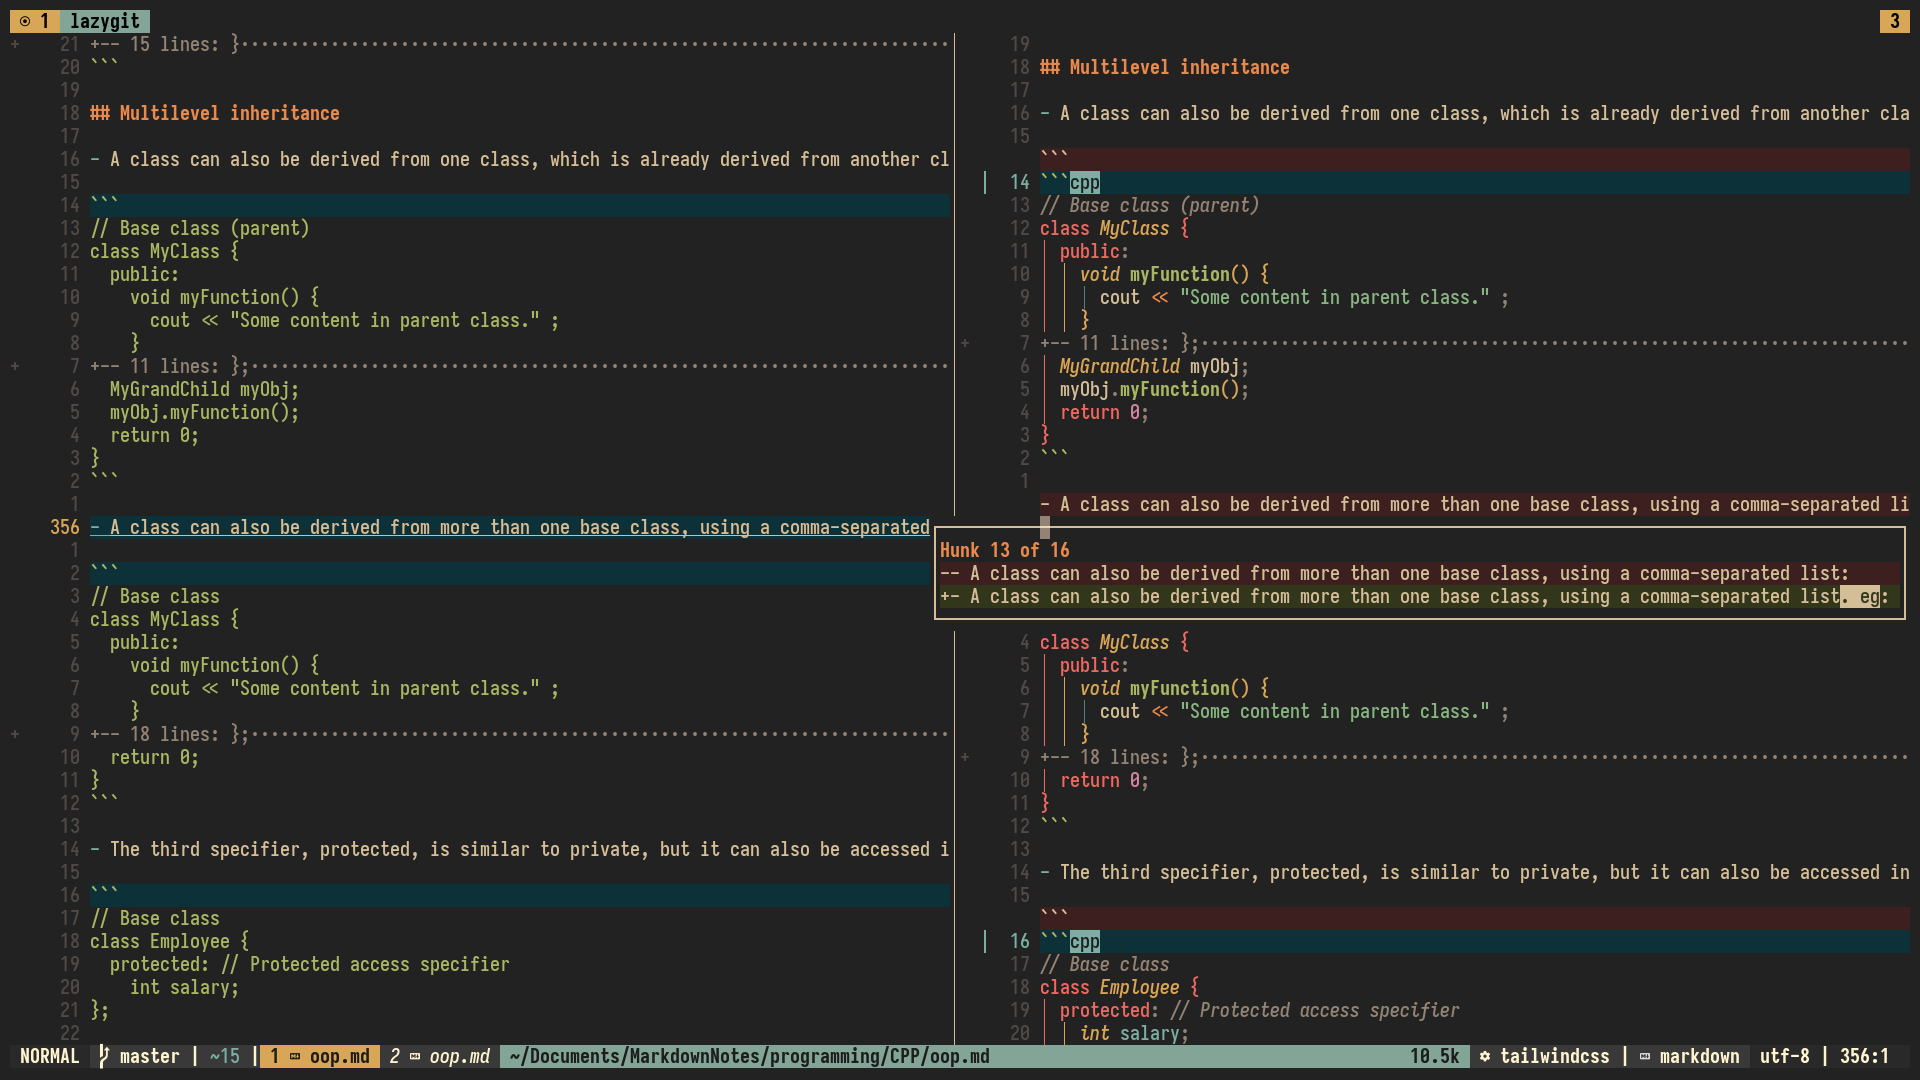Expand left pane plus marker for 18 lines fold

click(15, 734)
